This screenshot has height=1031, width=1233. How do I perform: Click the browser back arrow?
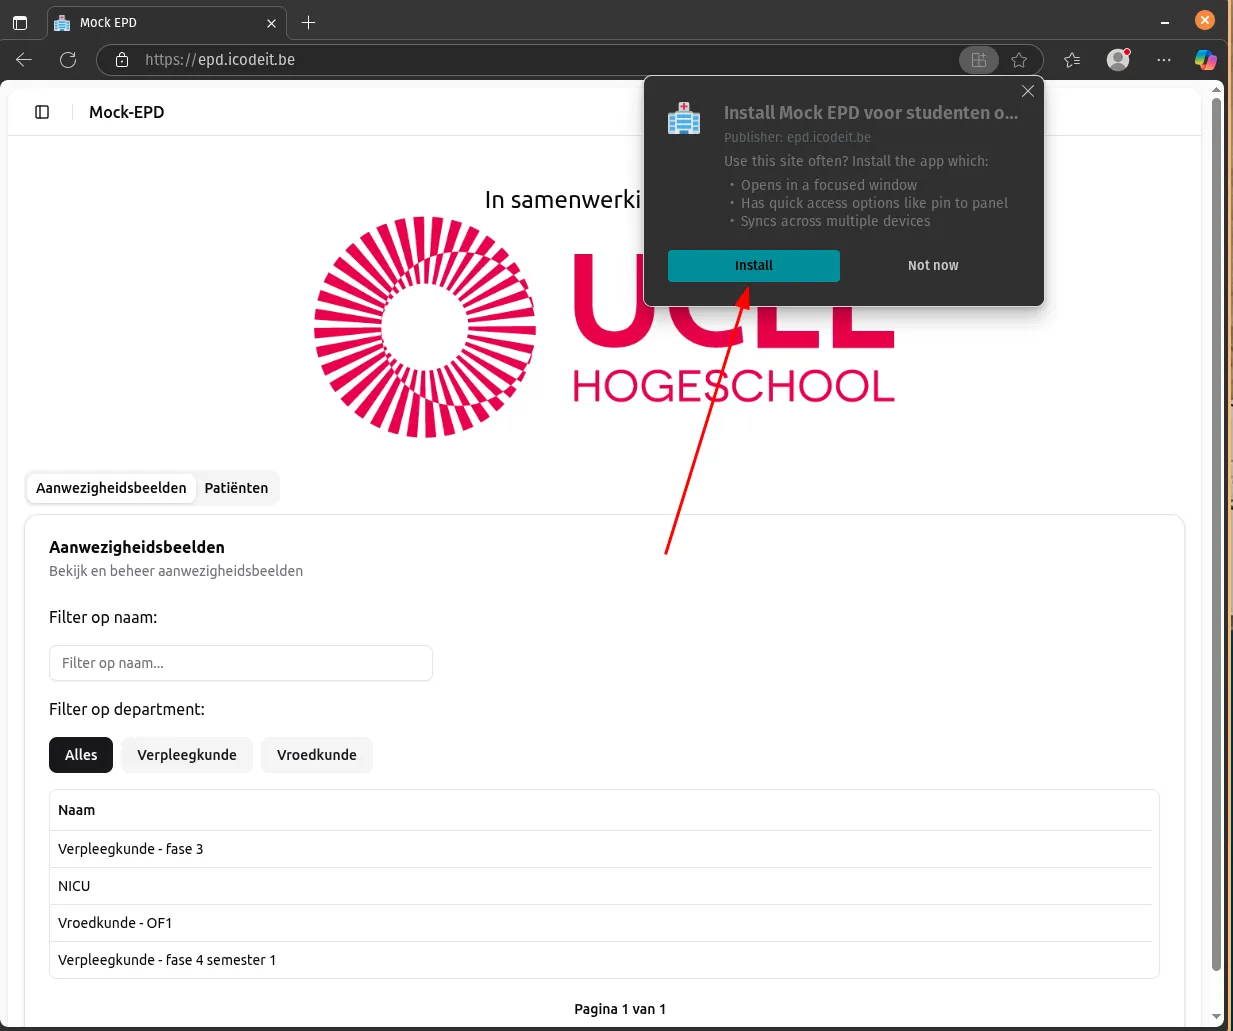(24, 60)
